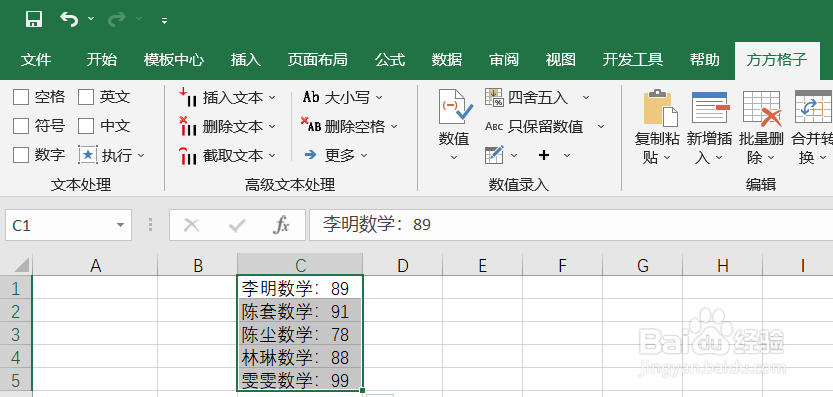Tick the 英文 checkbox

pos(86,97)
